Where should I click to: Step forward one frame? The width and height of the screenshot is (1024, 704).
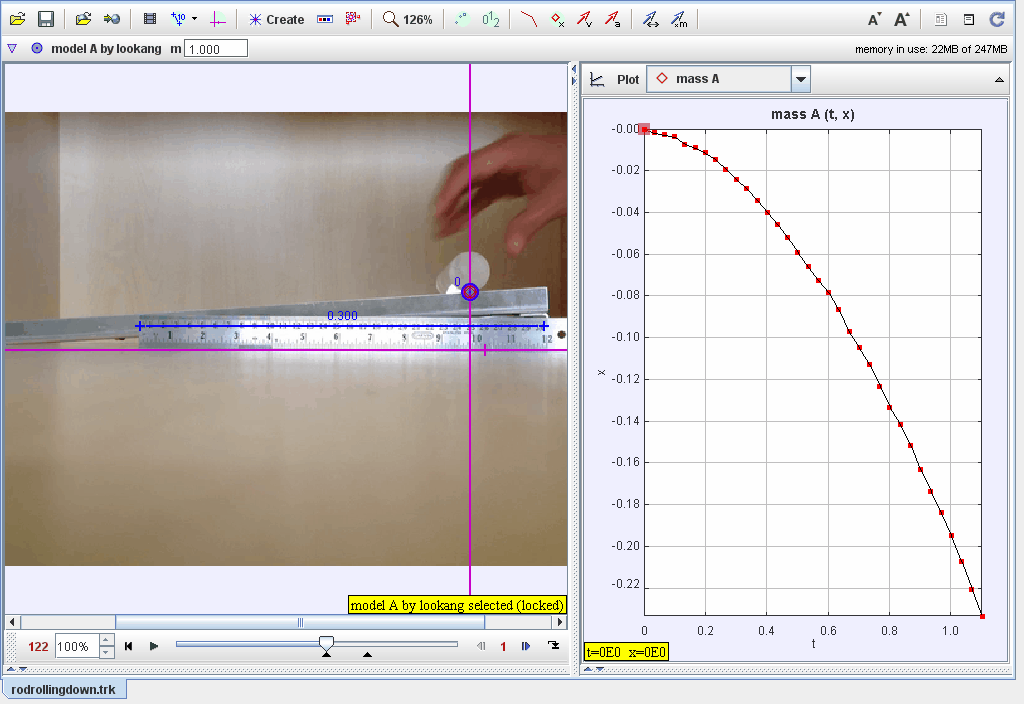pyautogui.click(x=526, y=646)
